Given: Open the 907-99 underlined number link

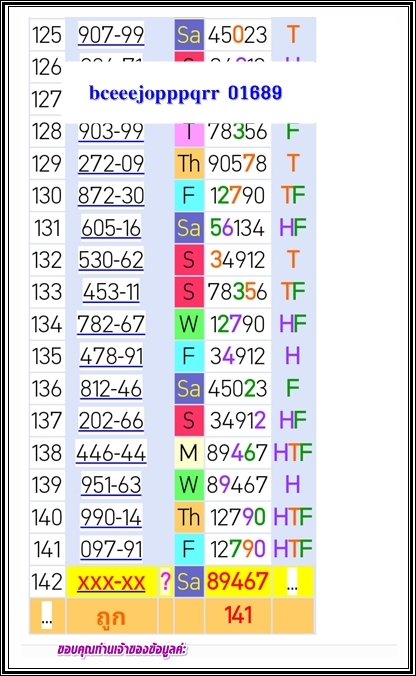Looking at the screenshot, I should [111, 34].
